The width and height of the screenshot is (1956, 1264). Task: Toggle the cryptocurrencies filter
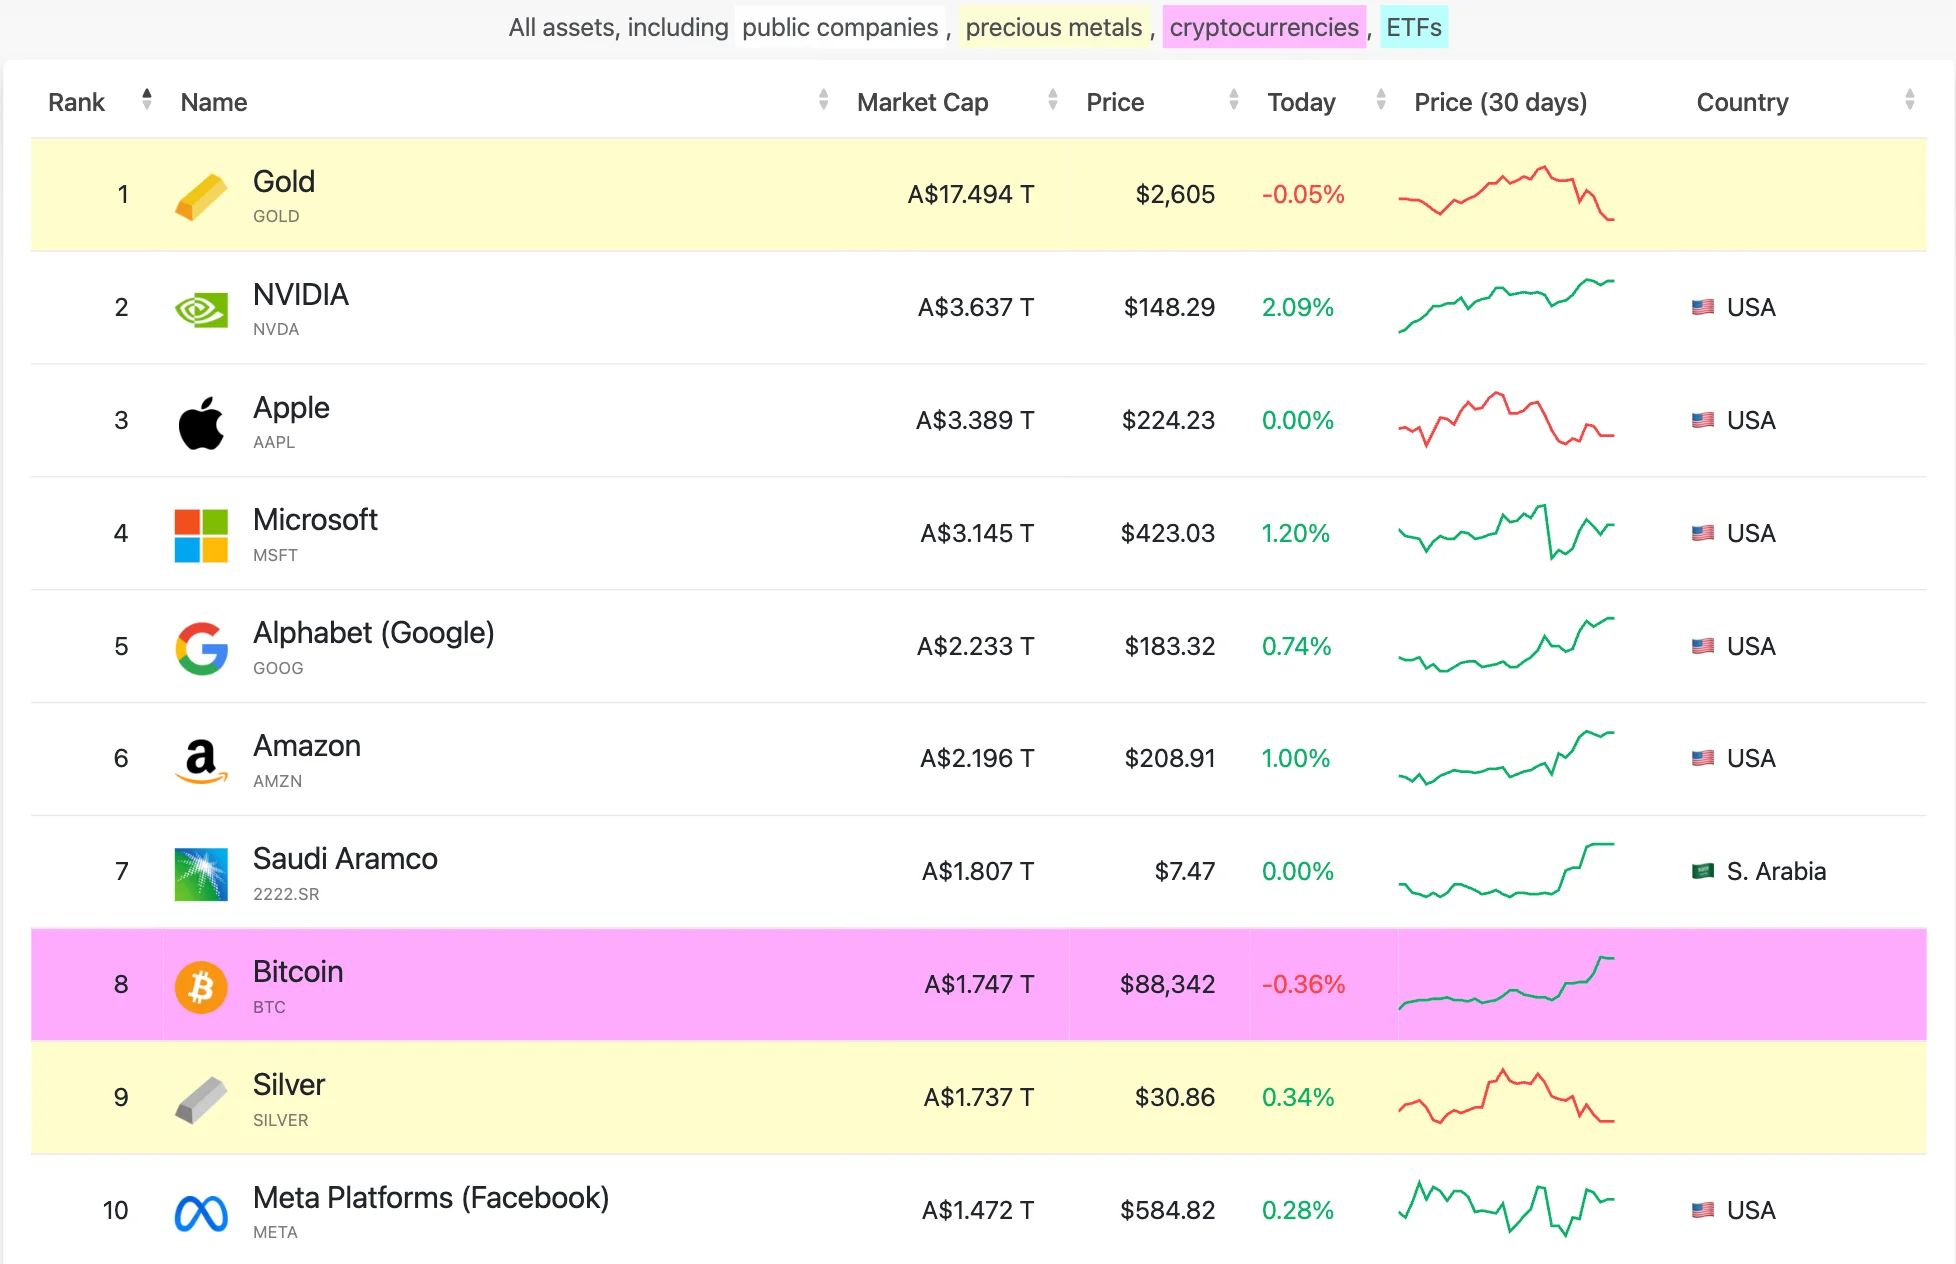pos(1264,28)
